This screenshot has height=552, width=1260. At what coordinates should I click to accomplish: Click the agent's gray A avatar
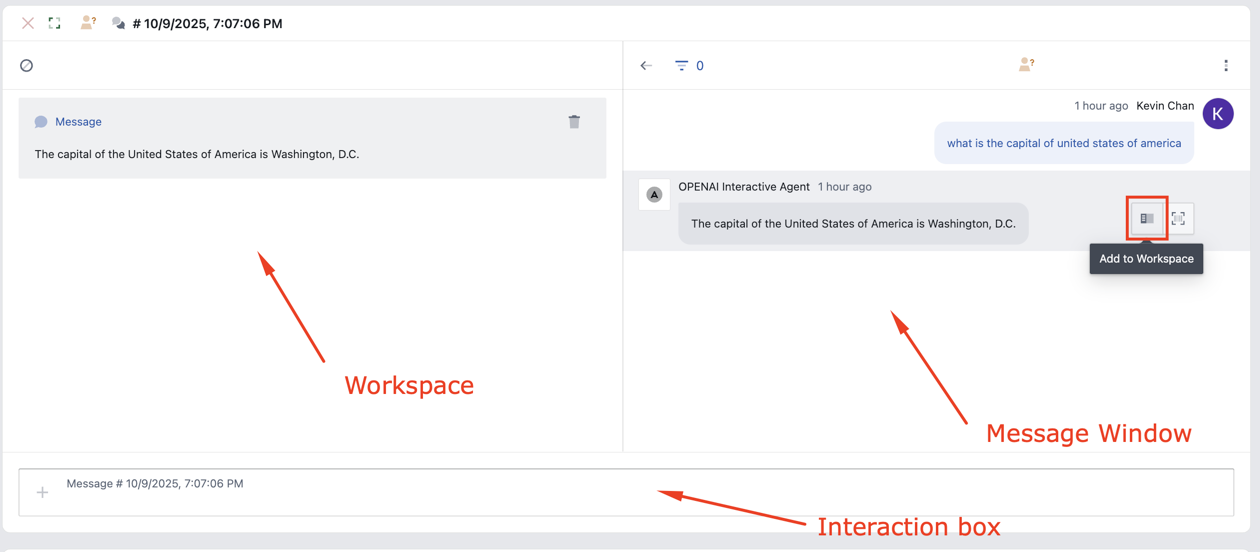(654, 194)
